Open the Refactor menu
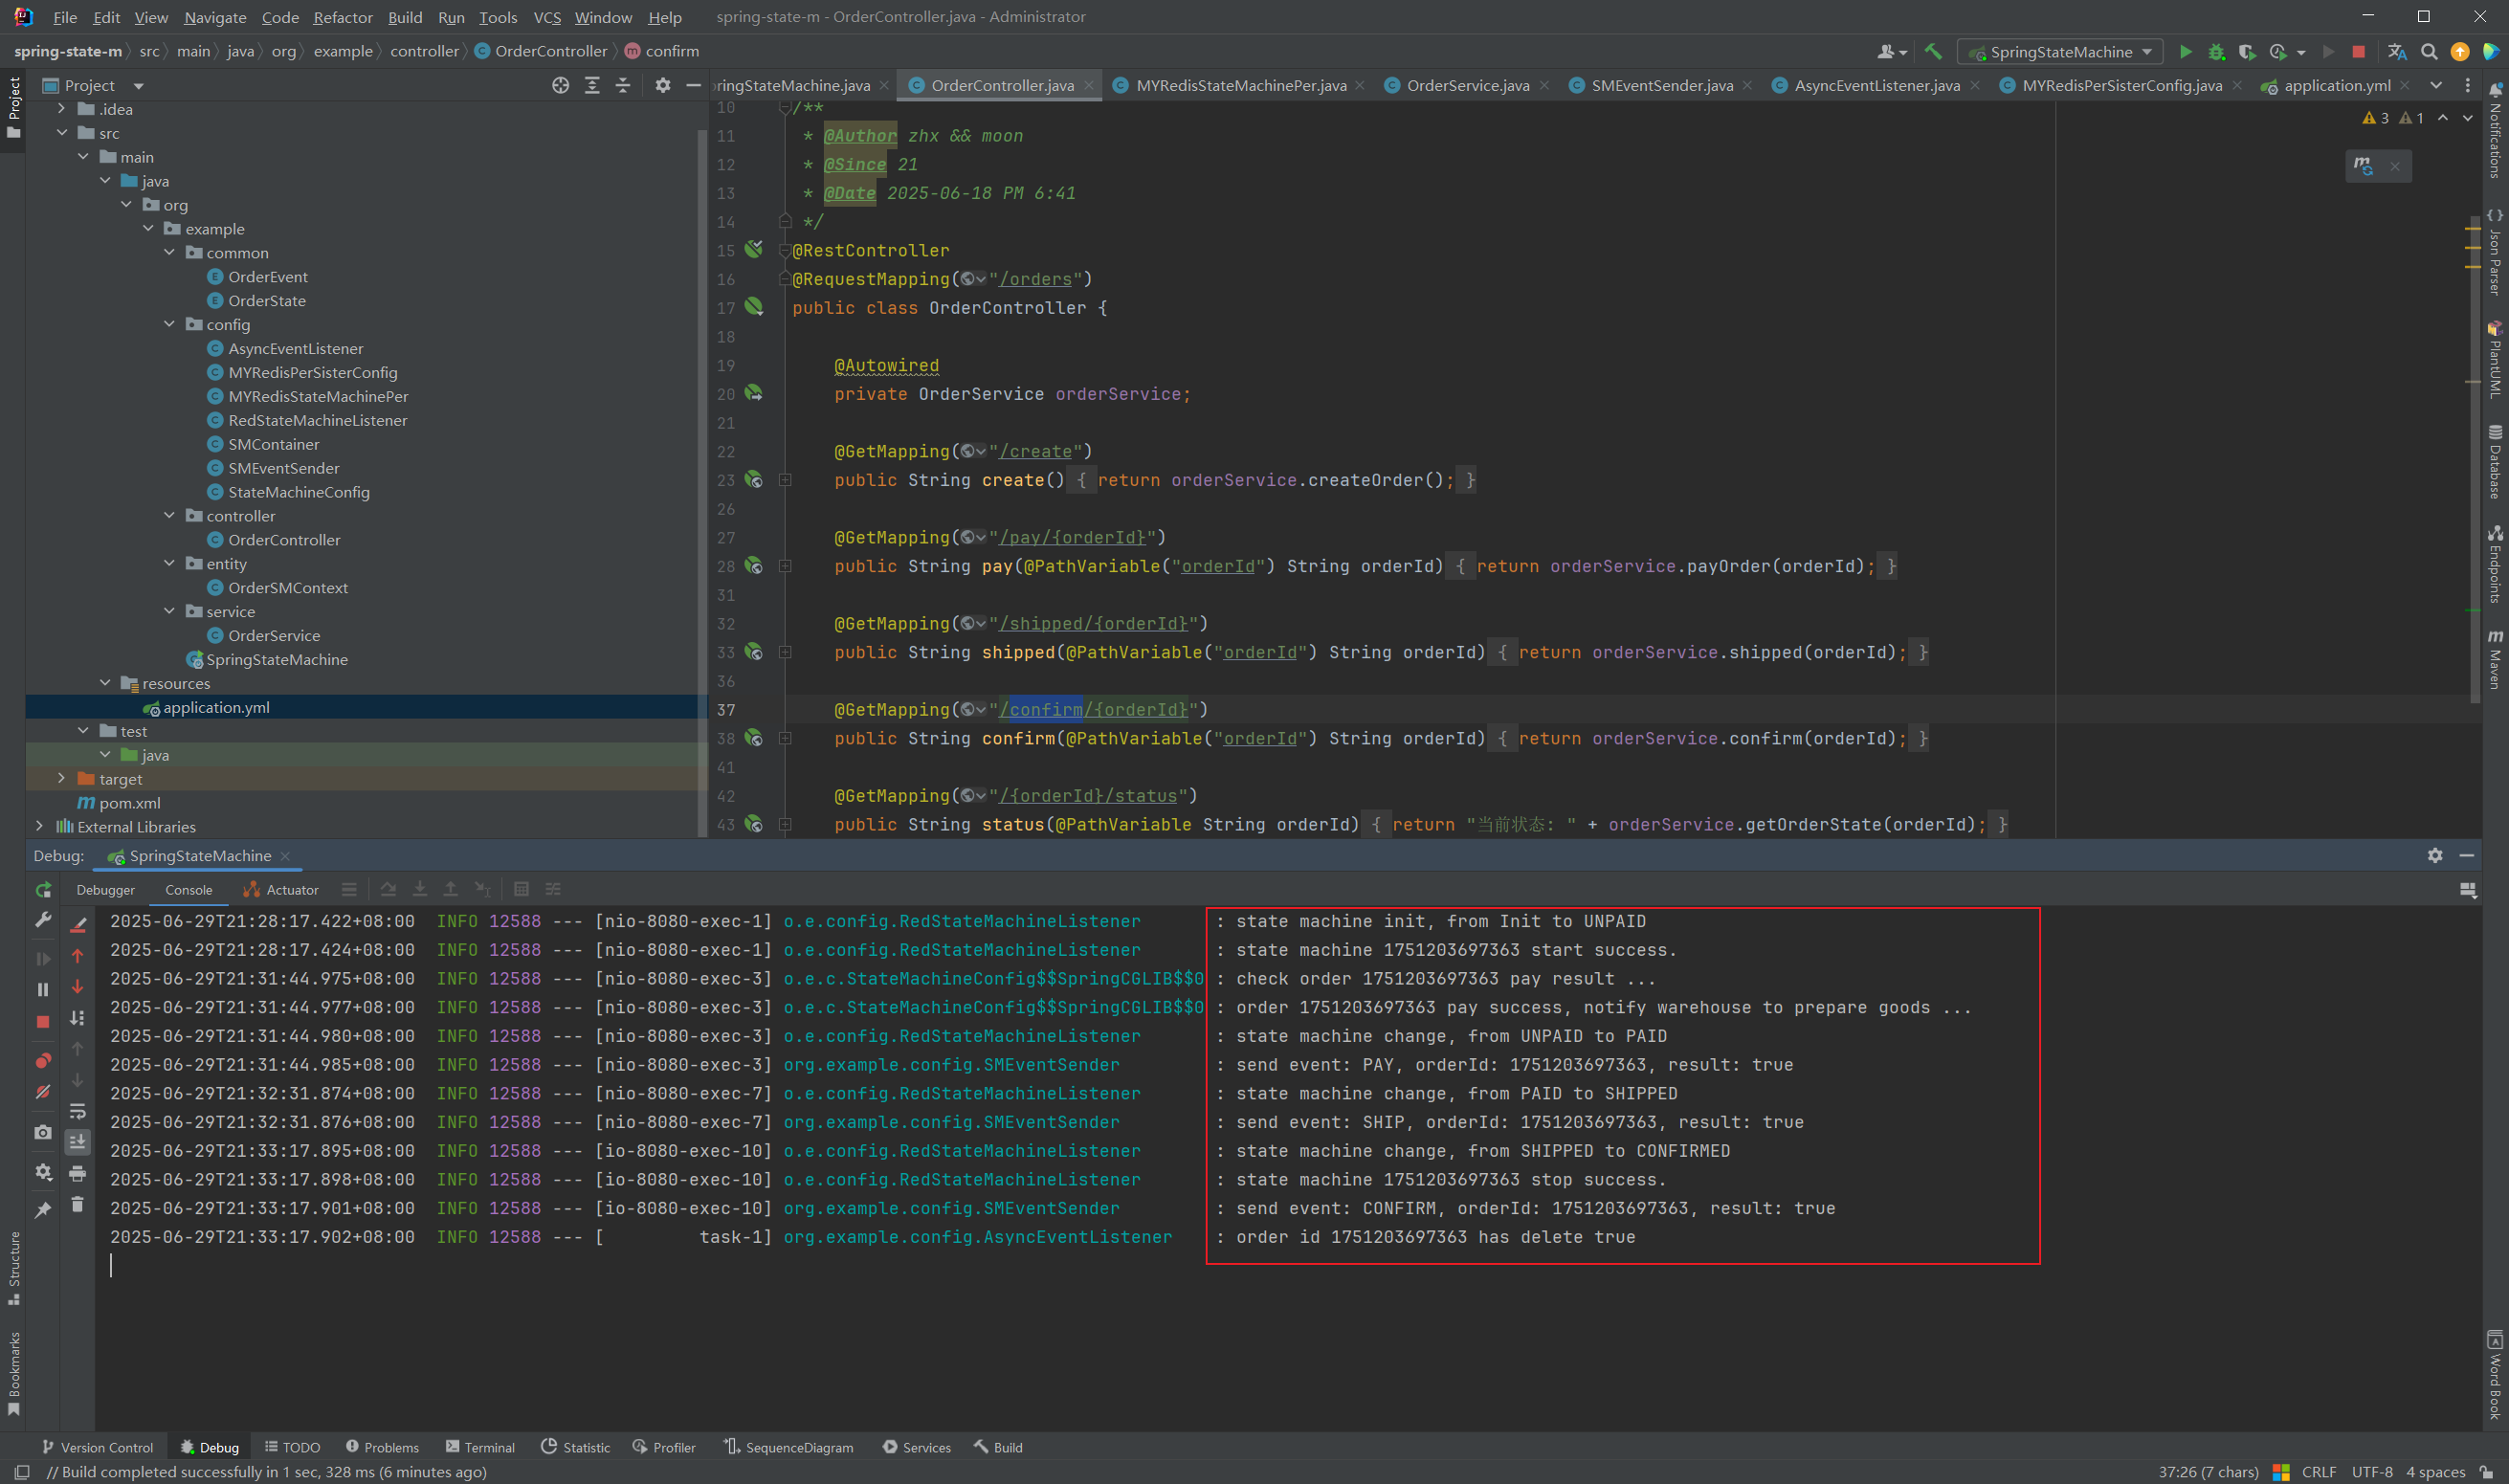Image resolution: width=2509 pixels, height=1484 pixels. pos(342,17)
